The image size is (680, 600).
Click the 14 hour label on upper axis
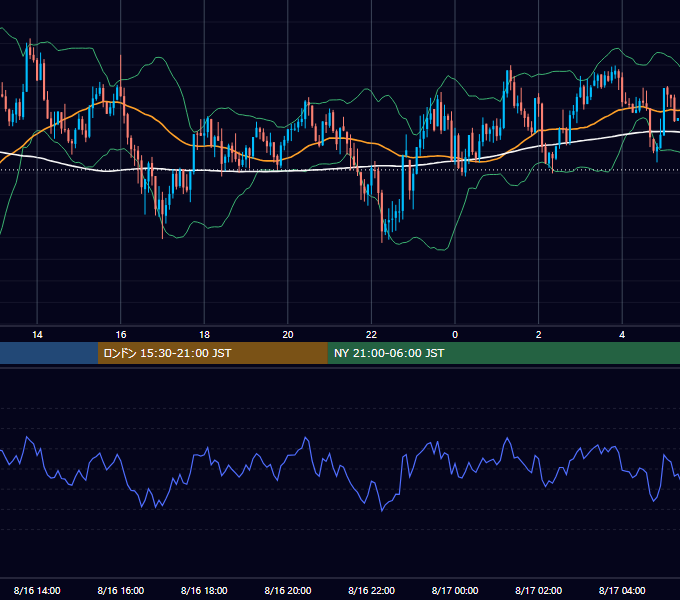click(37, 335)
